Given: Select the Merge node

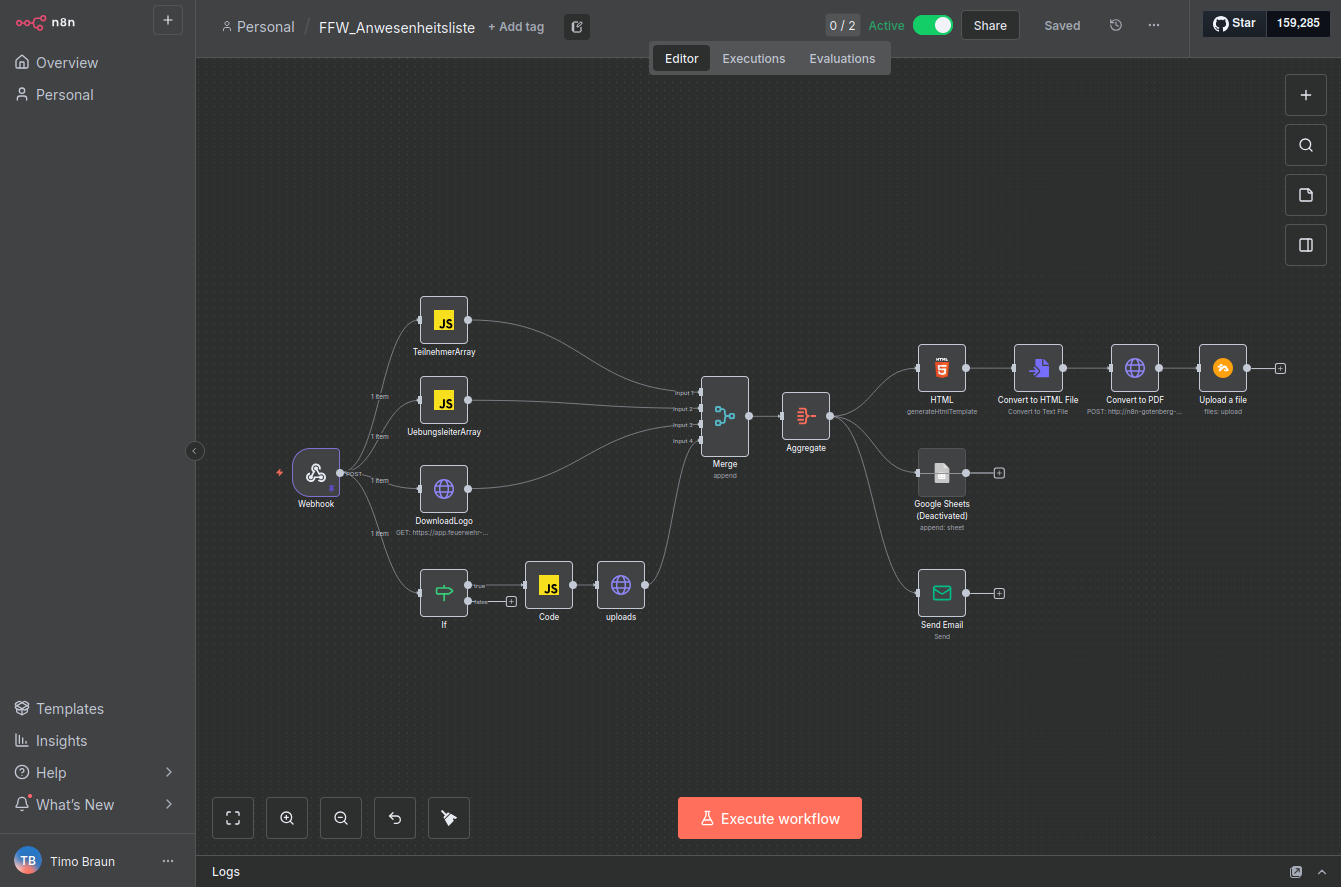Looking at the screenshot, I should (x=725, y=416).
